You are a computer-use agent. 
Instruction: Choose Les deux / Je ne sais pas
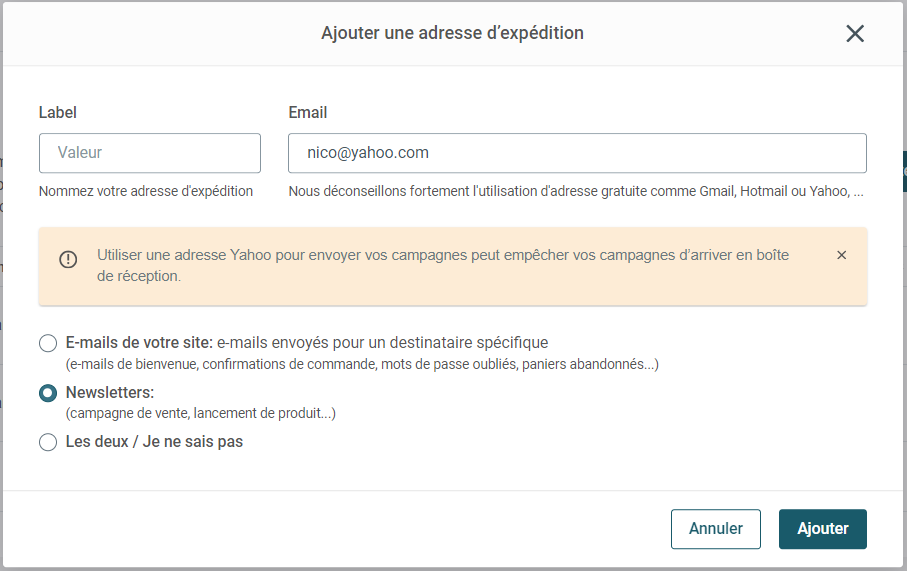coord(48,443)
